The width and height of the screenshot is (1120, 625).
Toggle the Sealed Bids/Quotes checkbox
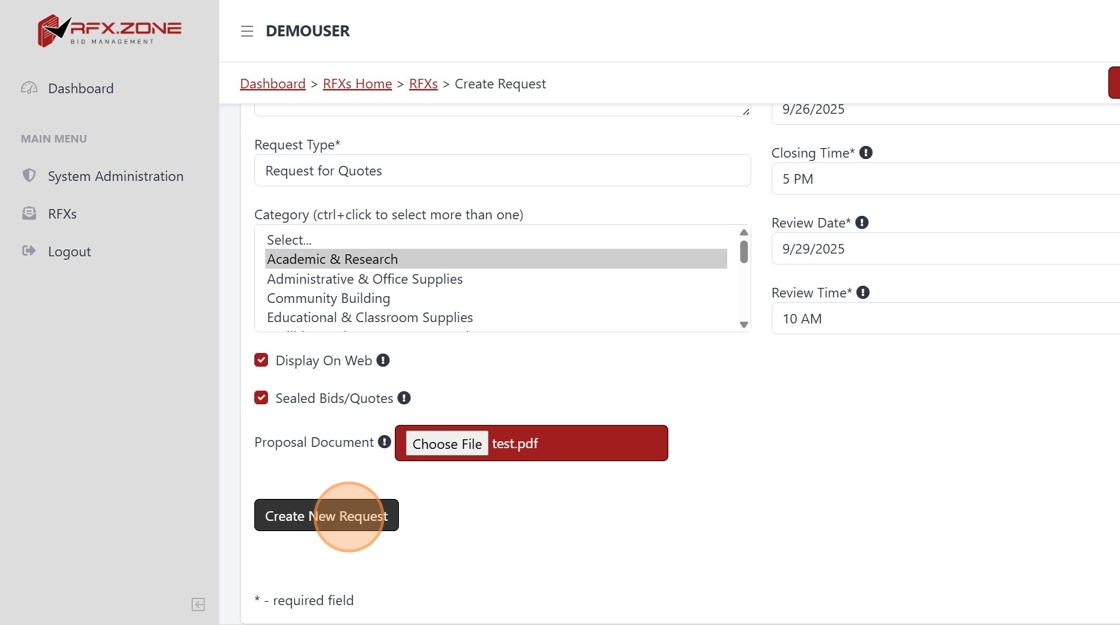tap(261, 398)
